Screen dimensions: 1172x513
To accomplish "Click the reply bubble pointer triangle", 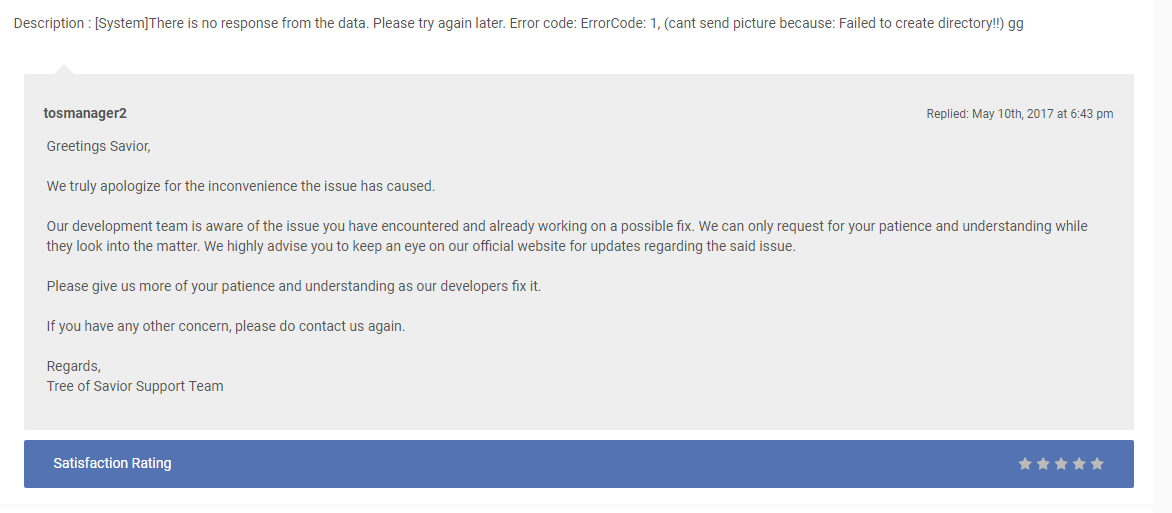I will click(x=63, y=69).
